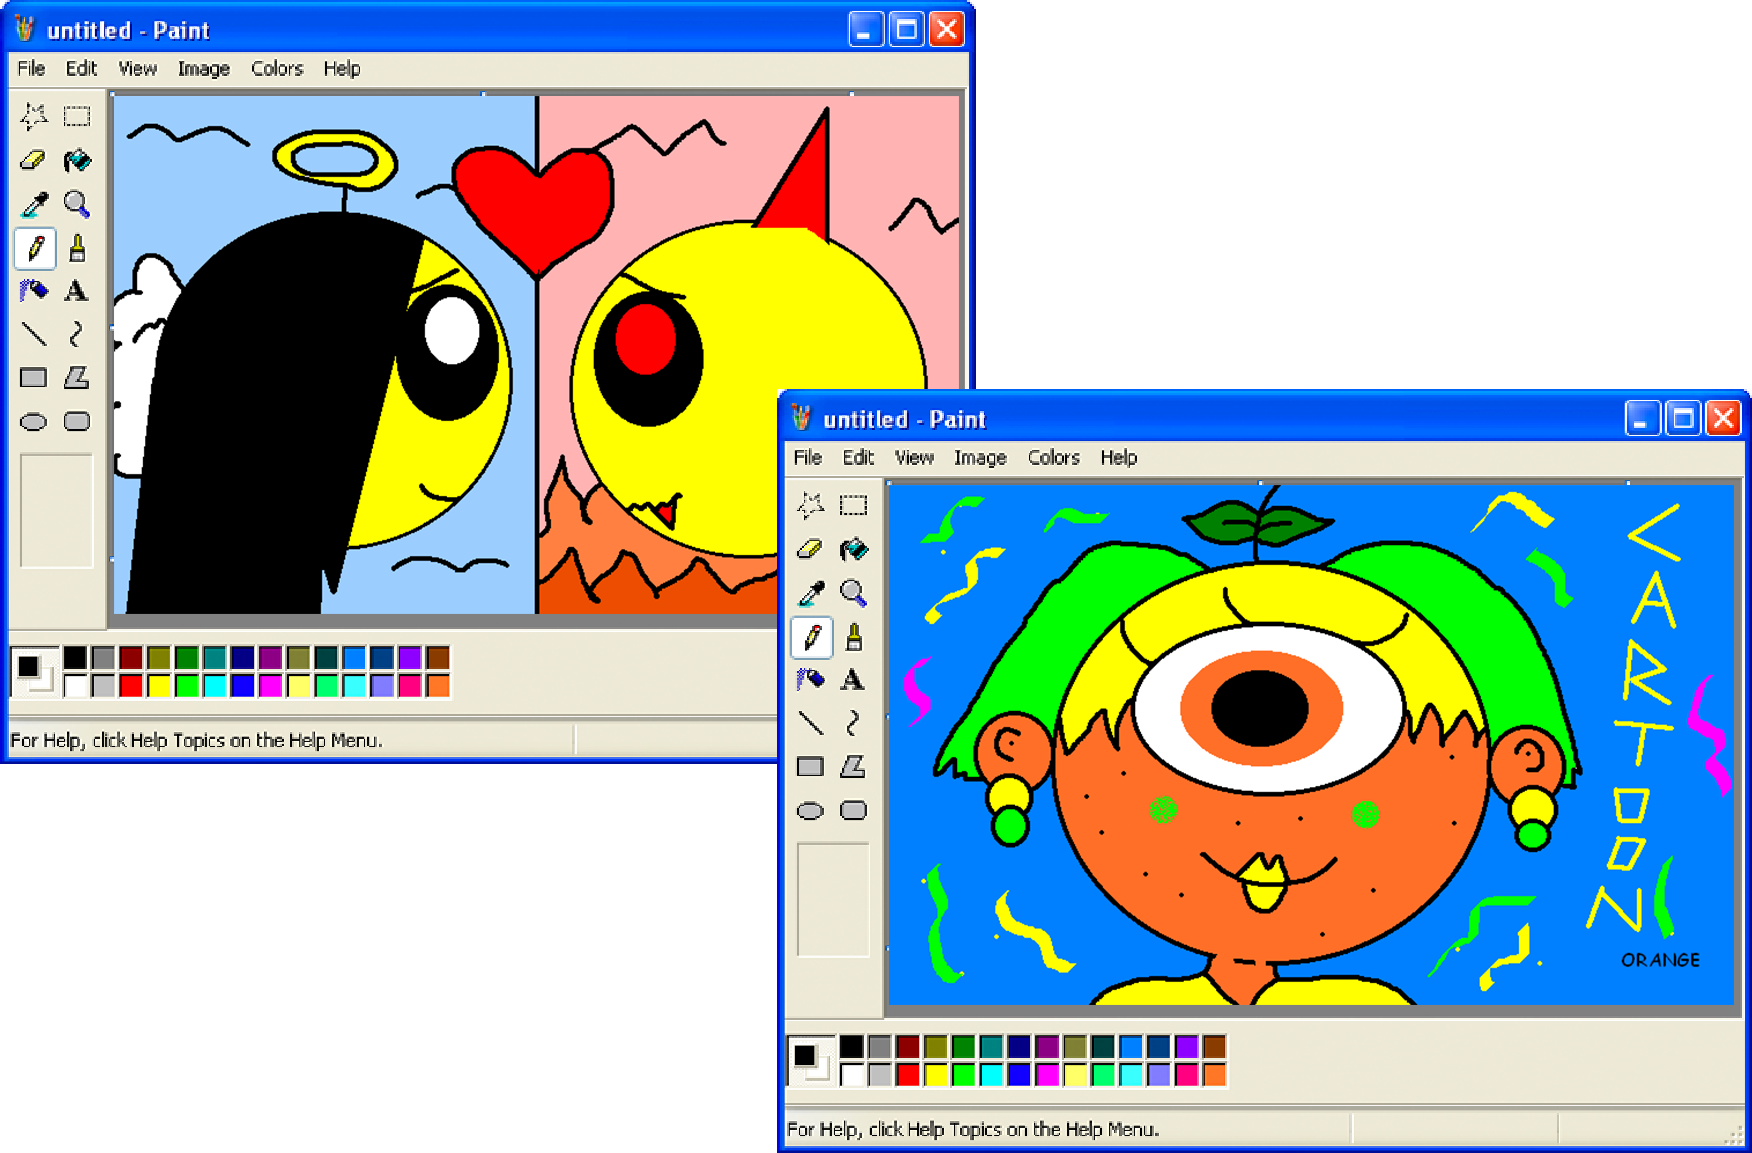Image resolution: width=1752 pixels, height=1153 pixels.
Task: Activate the Text tool
Action: 854,679
